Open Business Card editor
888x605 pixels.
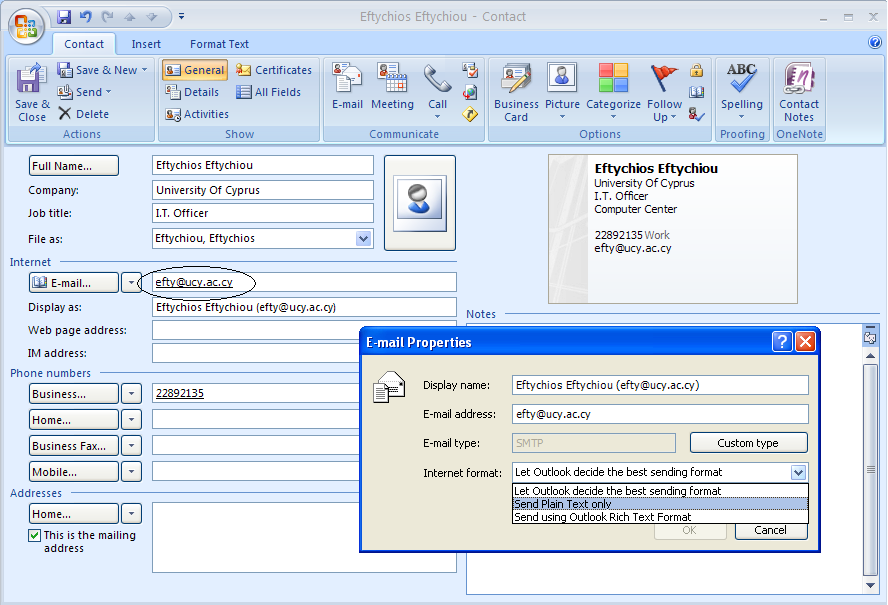pyautogui.click(x=516, y=92)
